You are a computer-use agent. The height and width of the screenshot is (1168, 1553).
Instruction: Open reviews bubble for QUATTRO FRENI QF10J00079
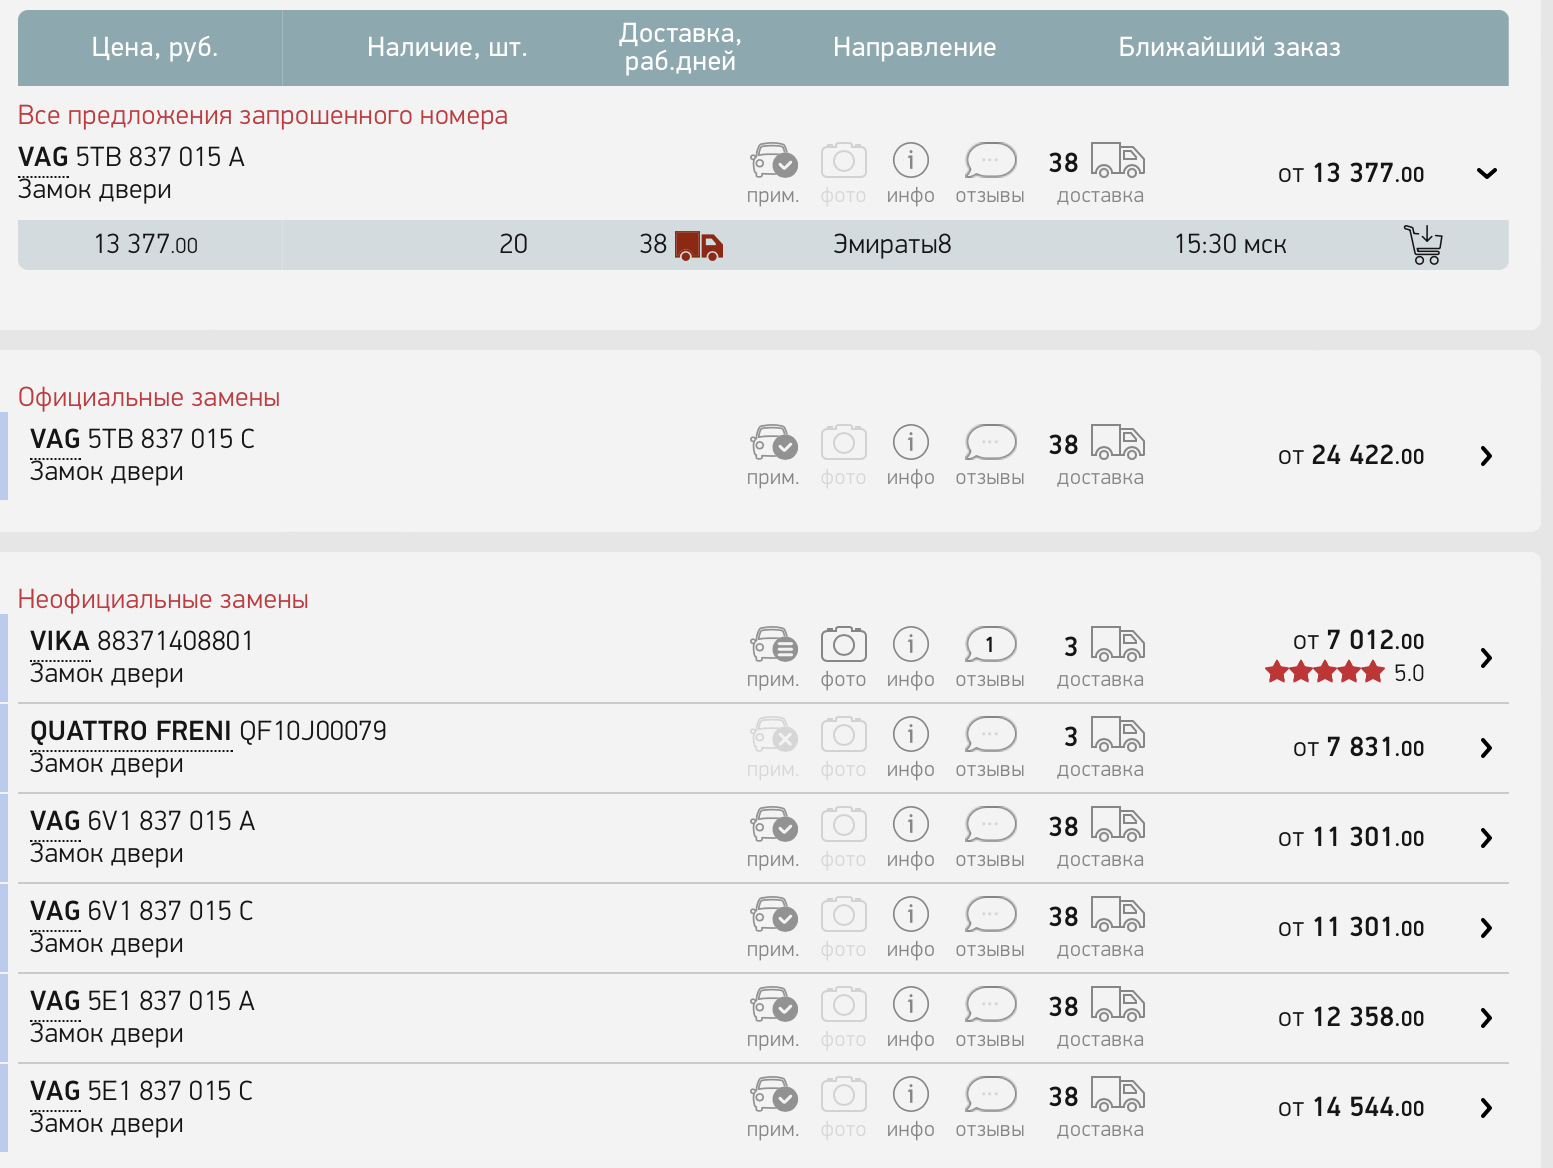coord(990,735)
